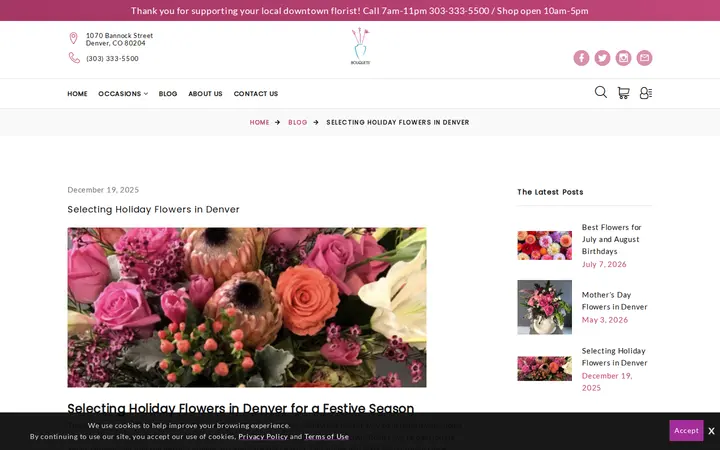Open sidebar Selecting Holiday Flowers post link
This screenshot has height=450, width=720.
614,357
